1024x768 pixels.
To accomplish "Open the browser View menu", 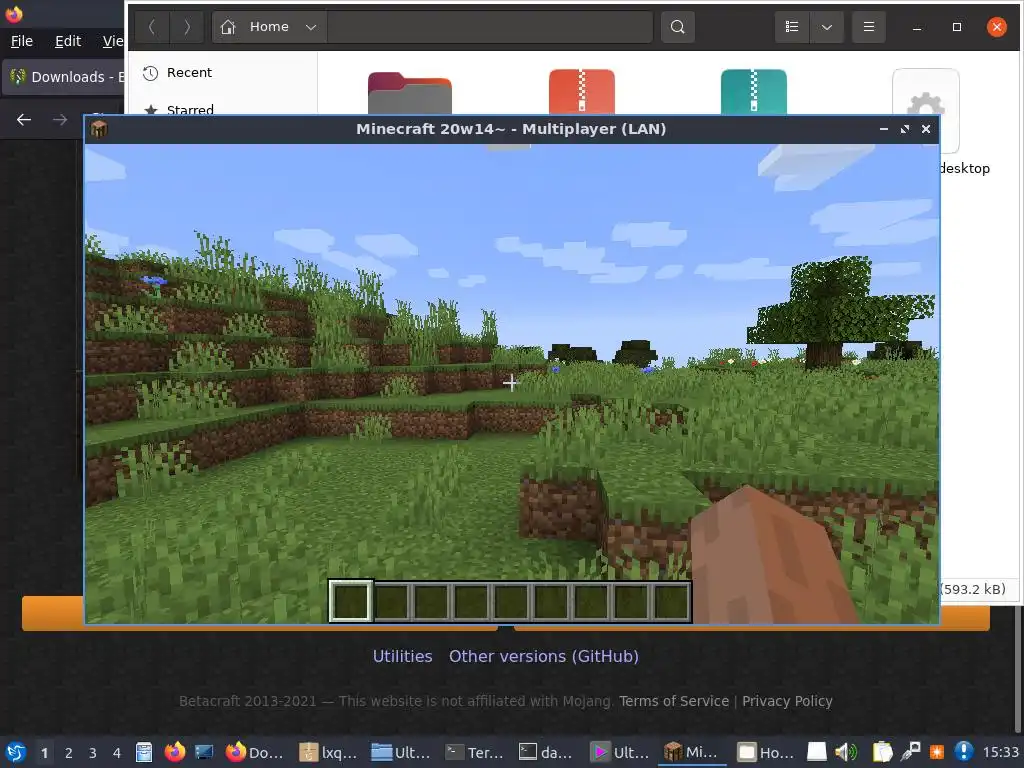I will click(x=112, y=41).
